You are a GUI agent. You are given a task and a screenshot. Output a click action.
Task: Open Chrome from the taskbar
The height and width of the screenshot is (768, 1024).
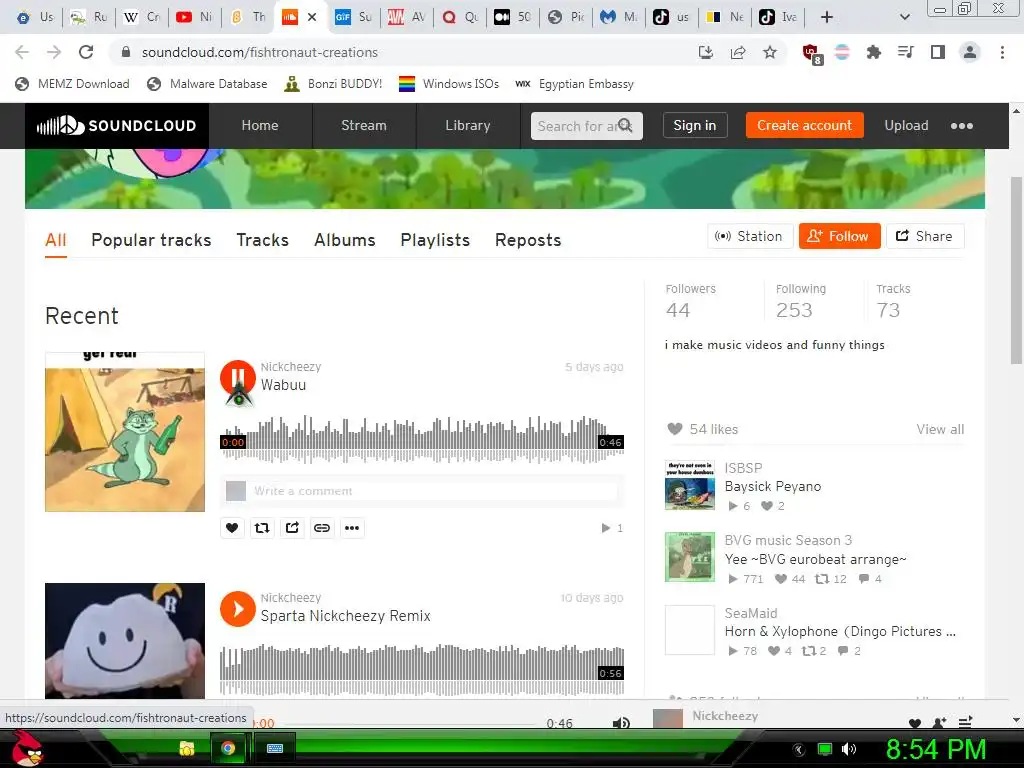point(228,748)
